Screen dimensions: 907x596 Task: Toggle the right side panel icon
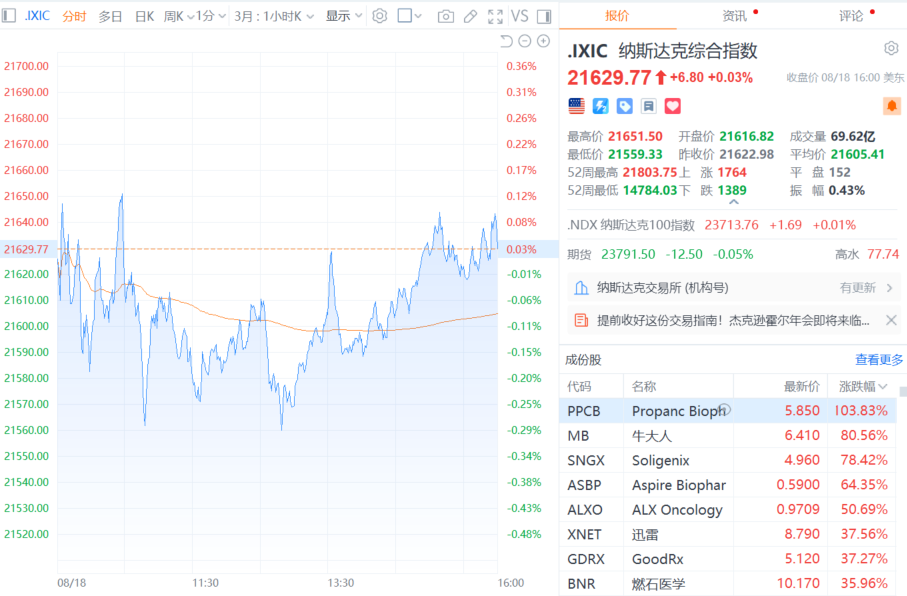pyautogui.click(x=544, y=16)
